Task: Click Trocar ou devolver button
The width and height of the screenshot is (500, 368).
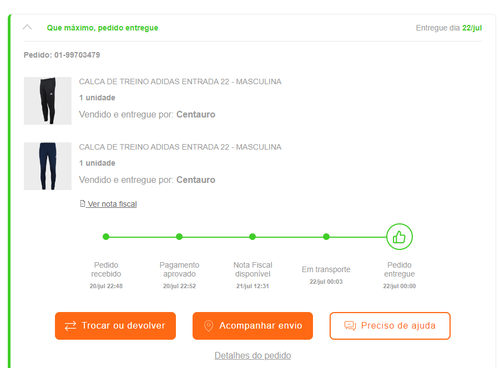Action: pyautogui.click(x=115, y=326)
